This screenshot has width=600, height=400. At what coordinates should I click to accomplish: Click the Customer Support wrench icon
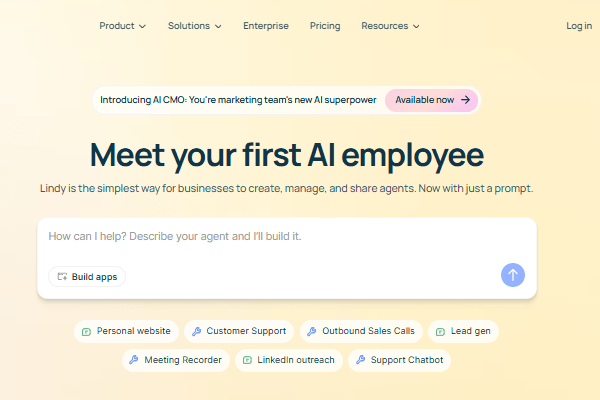197,331
